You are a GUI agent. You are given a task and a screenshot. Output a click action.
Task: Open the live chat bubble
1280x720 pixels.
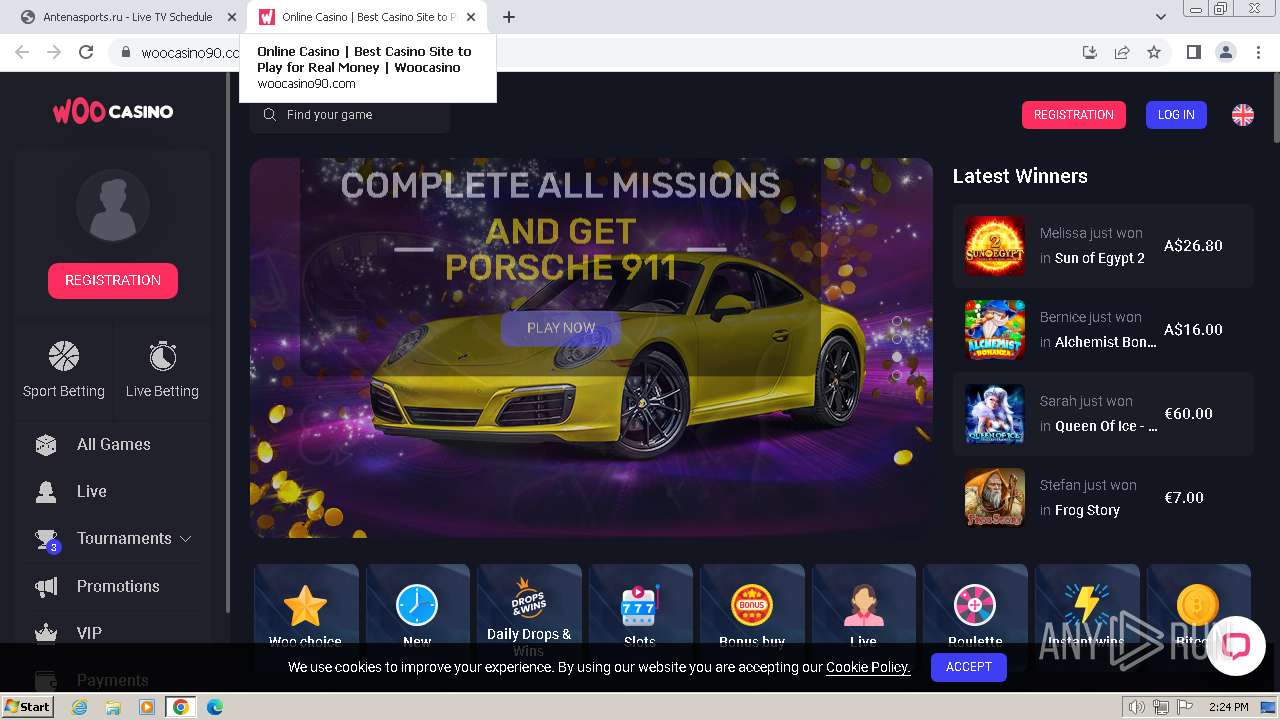tap(1236, 645)
